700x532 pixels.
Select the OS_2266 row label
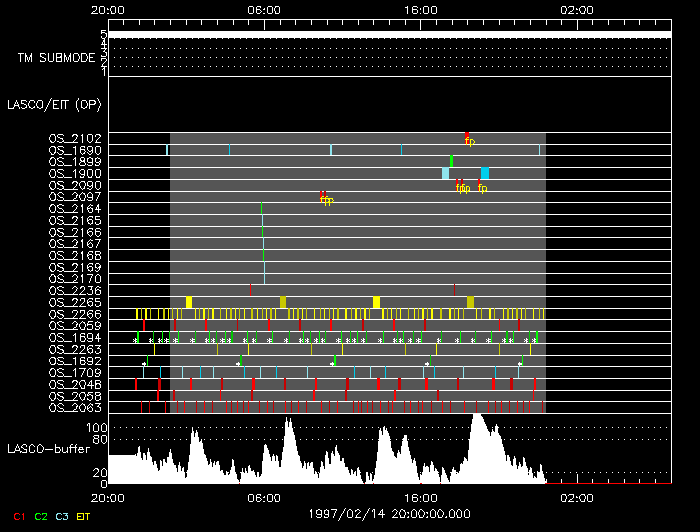[x=75, y=314]
